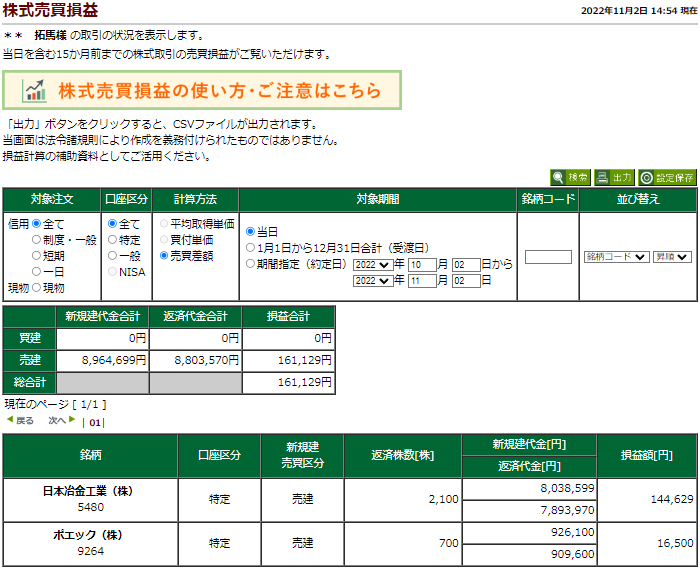Click the 設定保存 button
Image resolution: width=700 pixels, height=570 pixels.
tap(667, 178)
